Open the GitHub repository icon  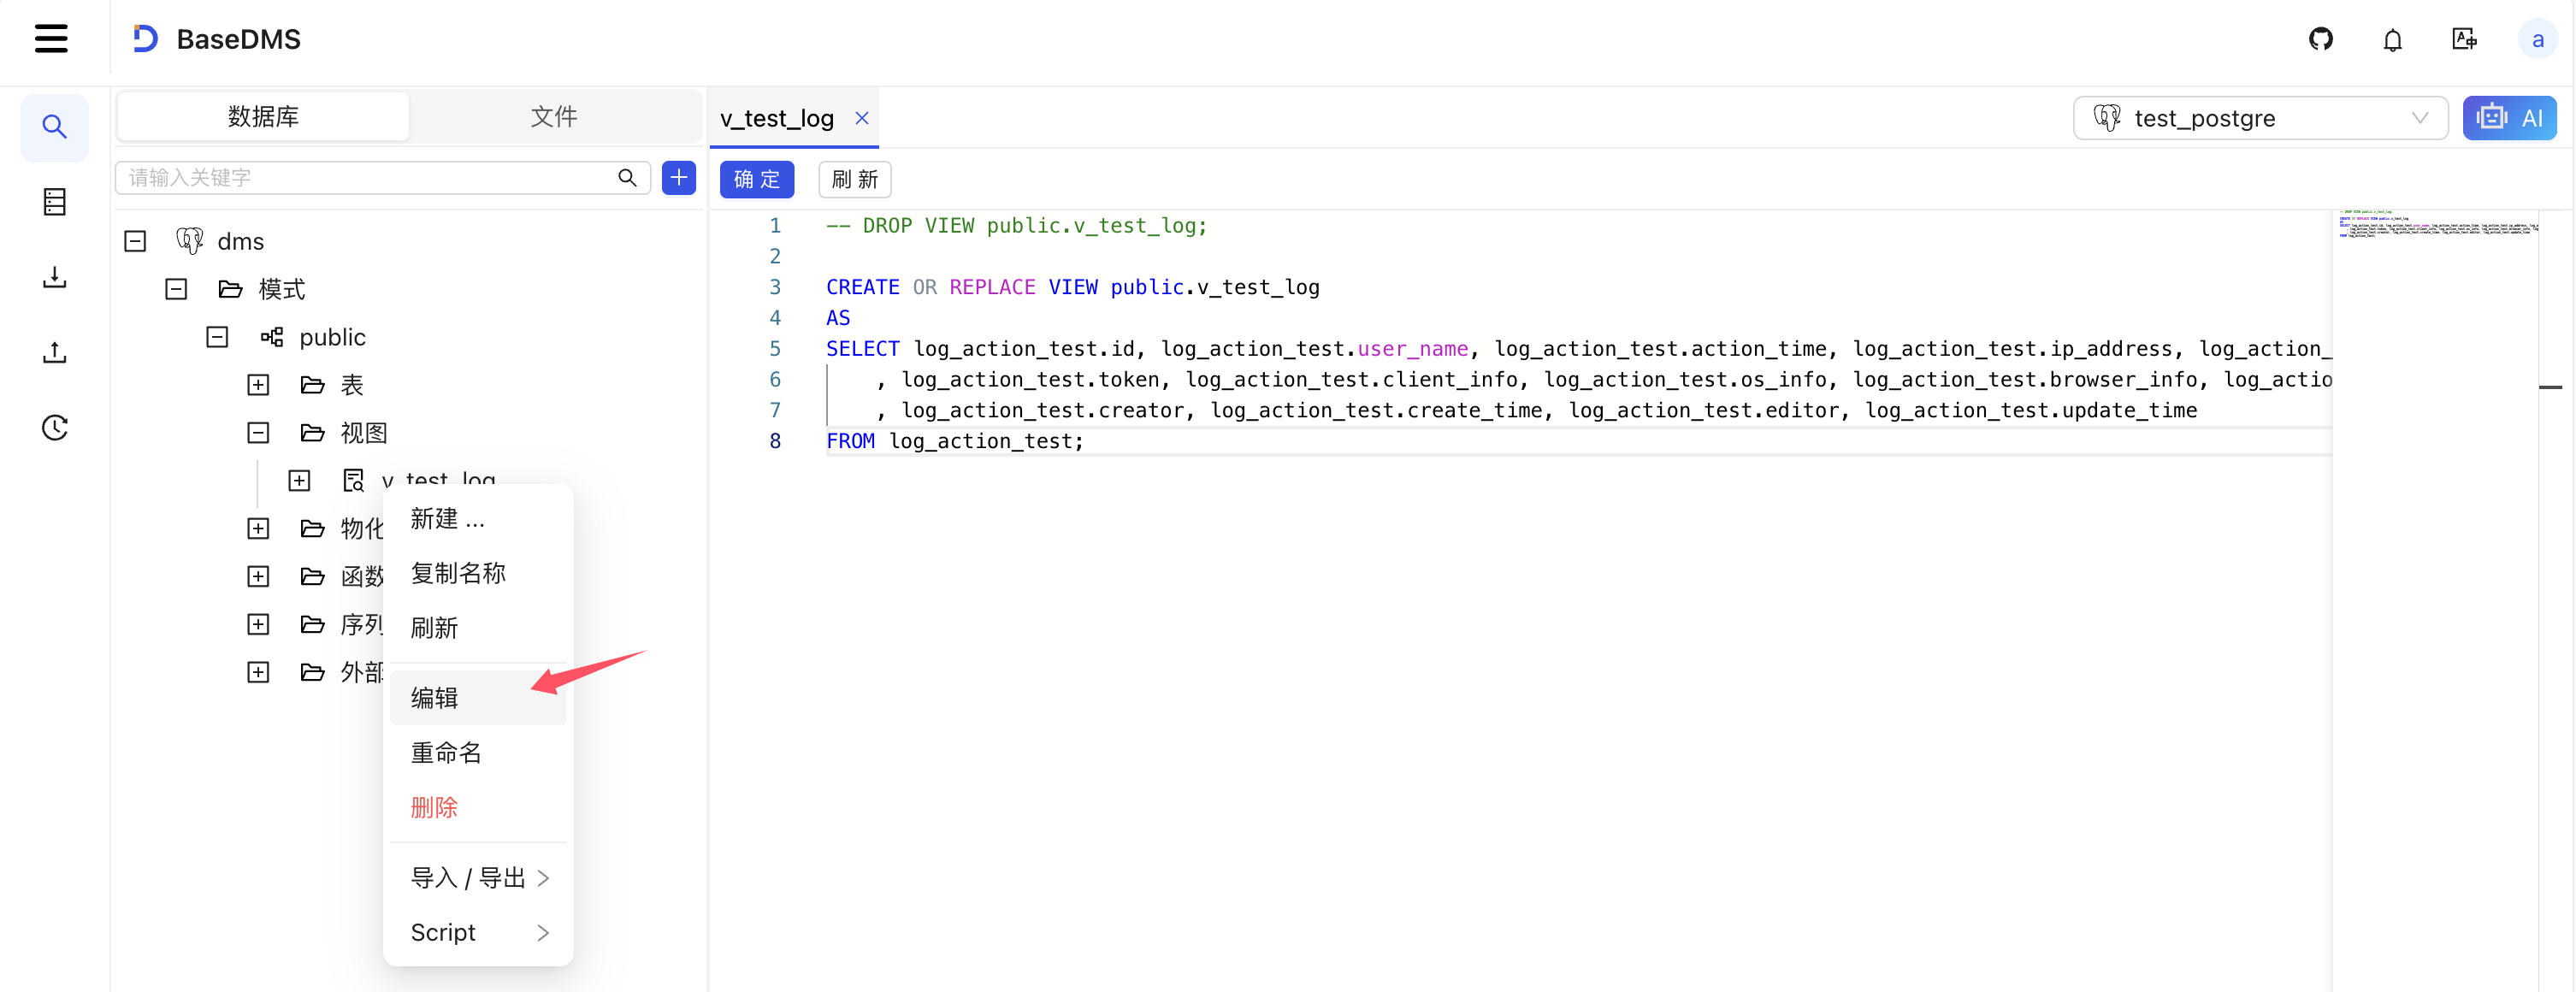(2320, 39)
